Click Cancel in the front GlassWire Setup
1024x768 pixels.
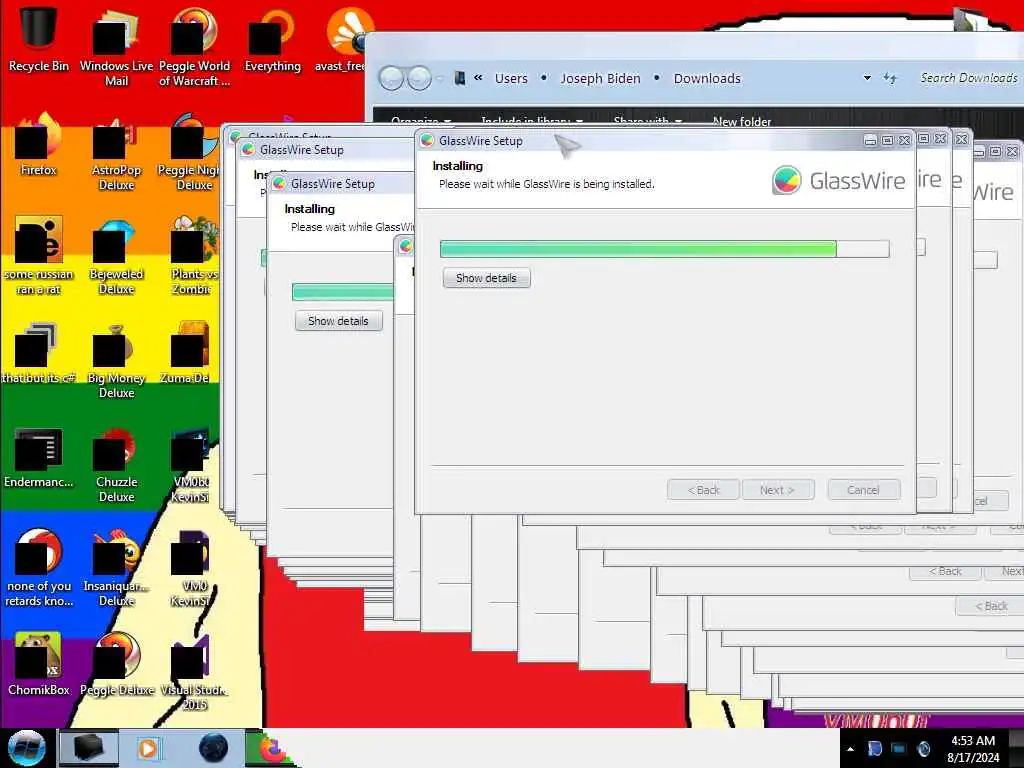(863, 490)
